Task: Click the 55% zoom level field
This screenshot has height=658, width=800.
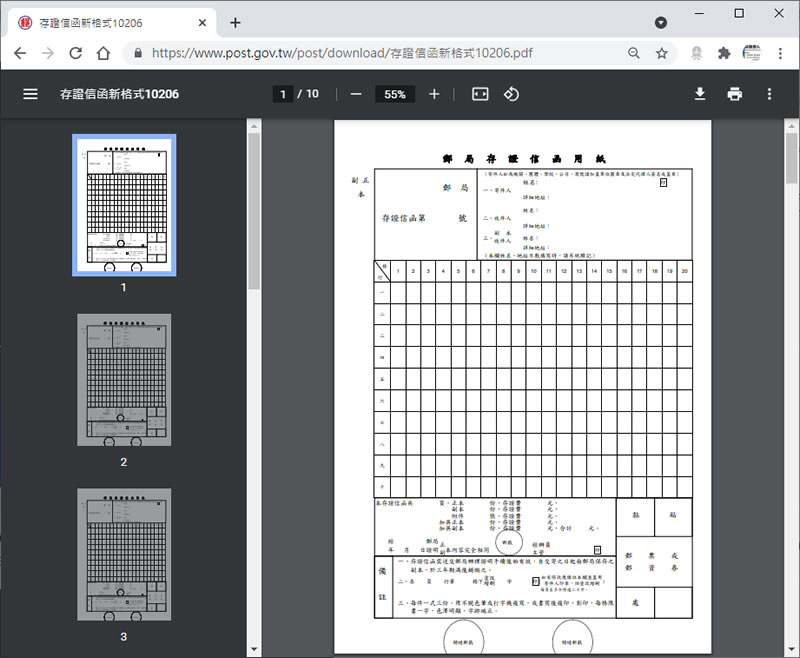Action: pyautogui.click(x=395, y=94)
